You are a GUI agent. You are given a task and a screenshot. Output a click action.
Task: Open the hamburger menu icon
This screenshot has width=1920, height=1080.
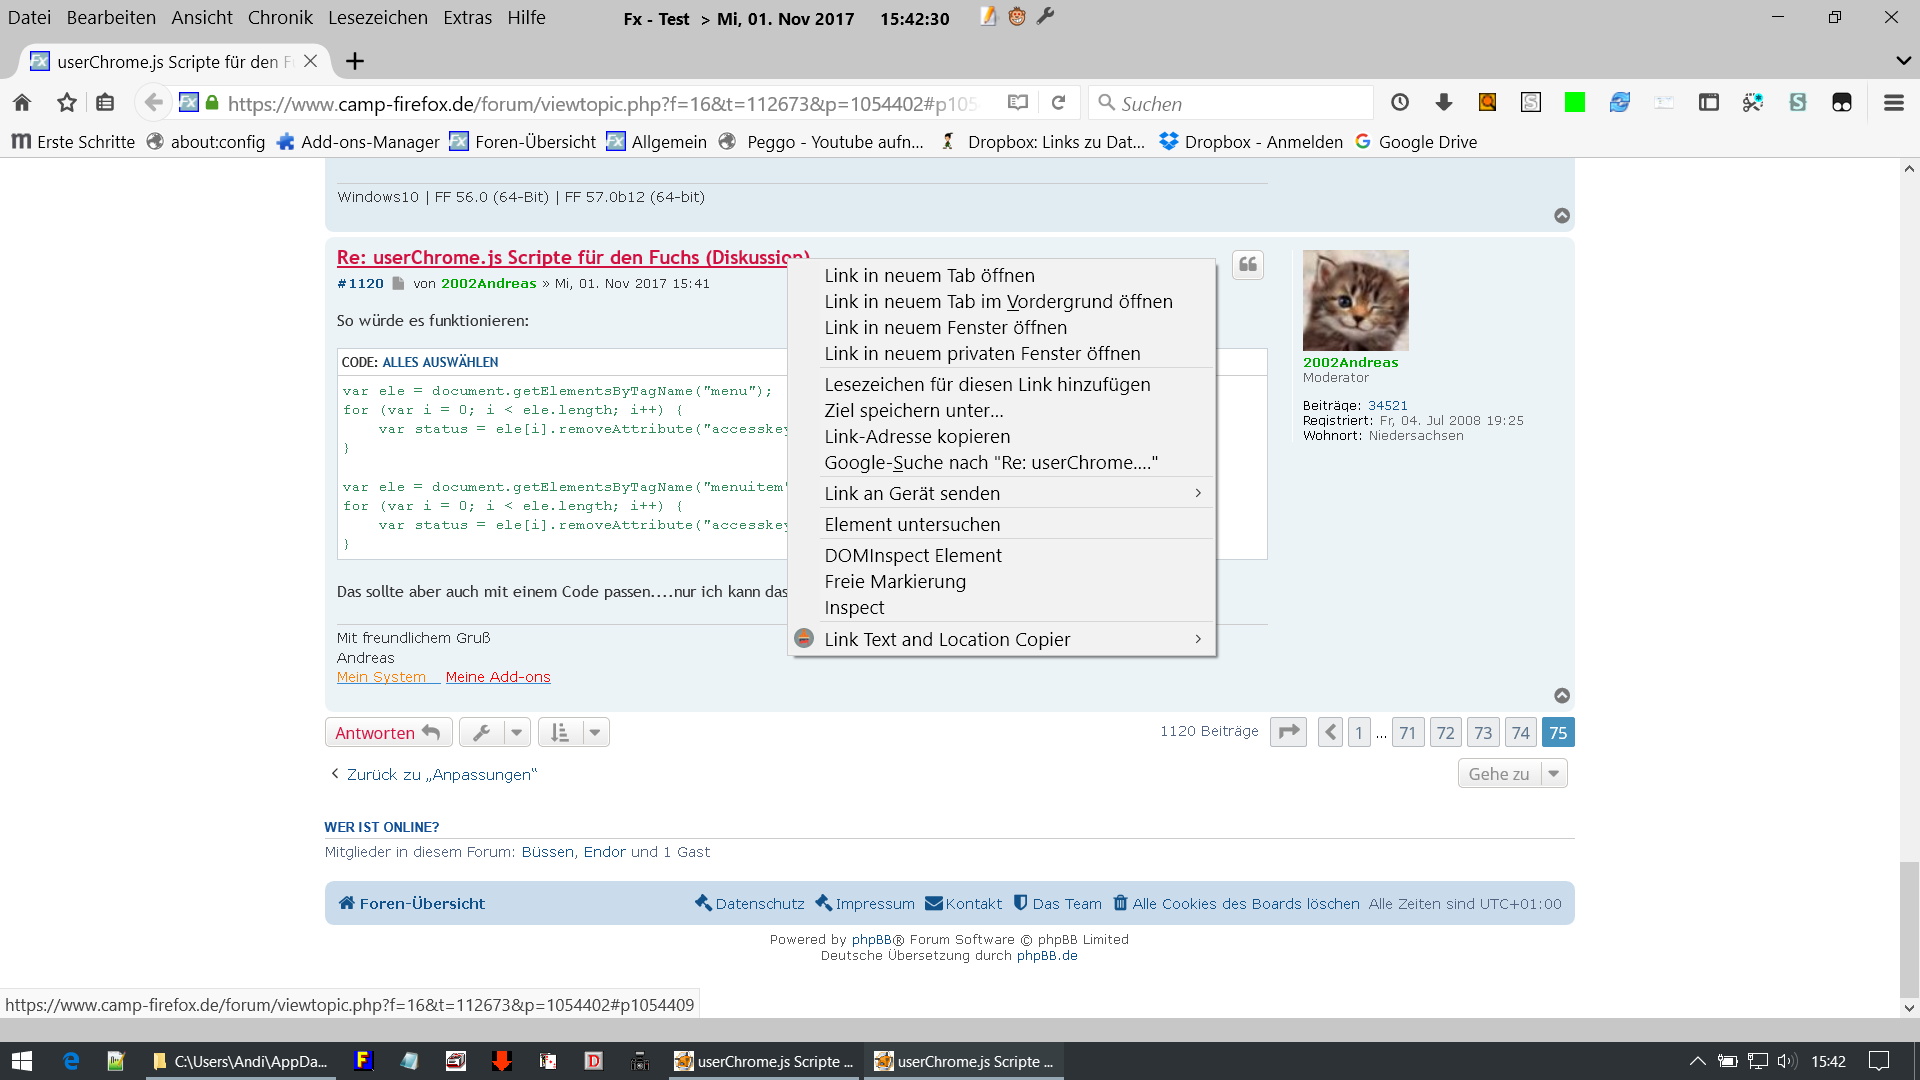1893,103
